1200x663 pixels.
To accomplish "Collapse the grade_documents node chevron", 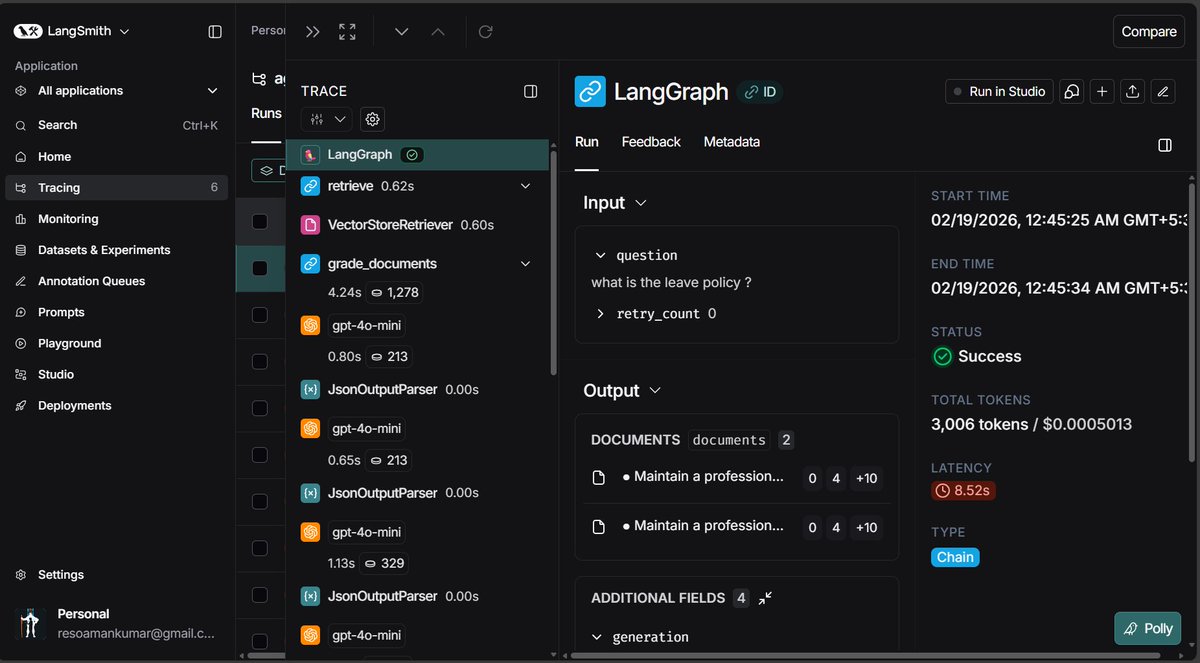I will click(525, 264).
